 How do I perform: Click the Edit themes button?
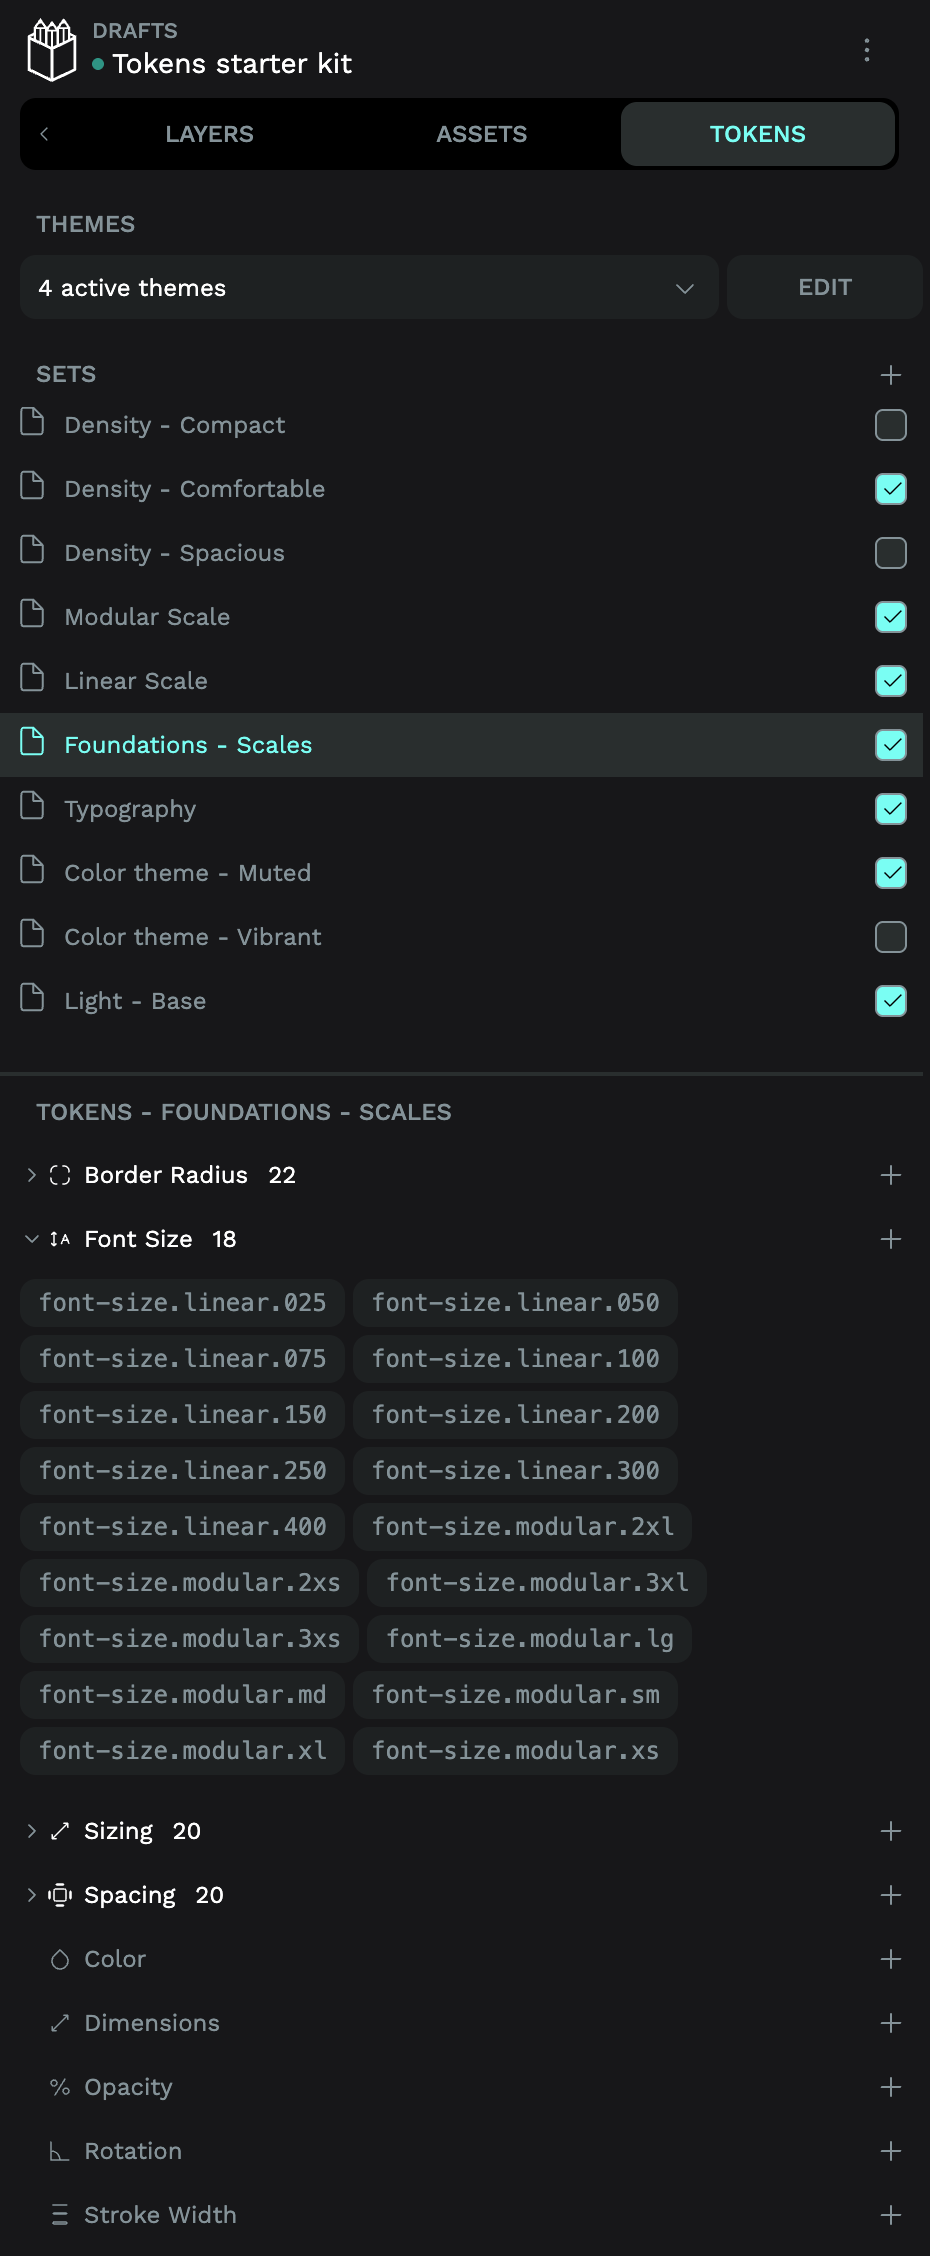point(824,288)
